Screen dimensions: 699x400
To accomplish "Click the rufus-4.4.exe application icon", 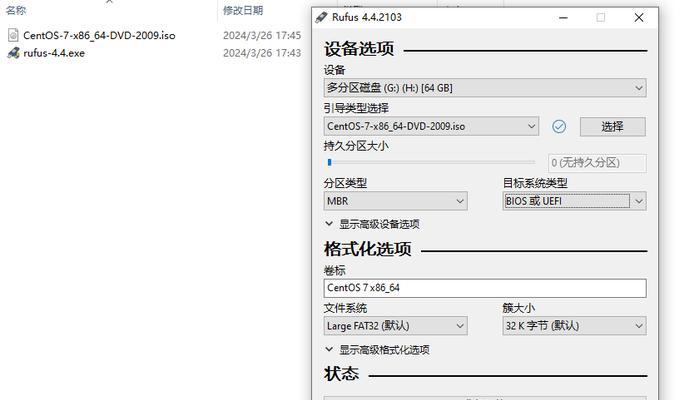I will click(13, 53).
